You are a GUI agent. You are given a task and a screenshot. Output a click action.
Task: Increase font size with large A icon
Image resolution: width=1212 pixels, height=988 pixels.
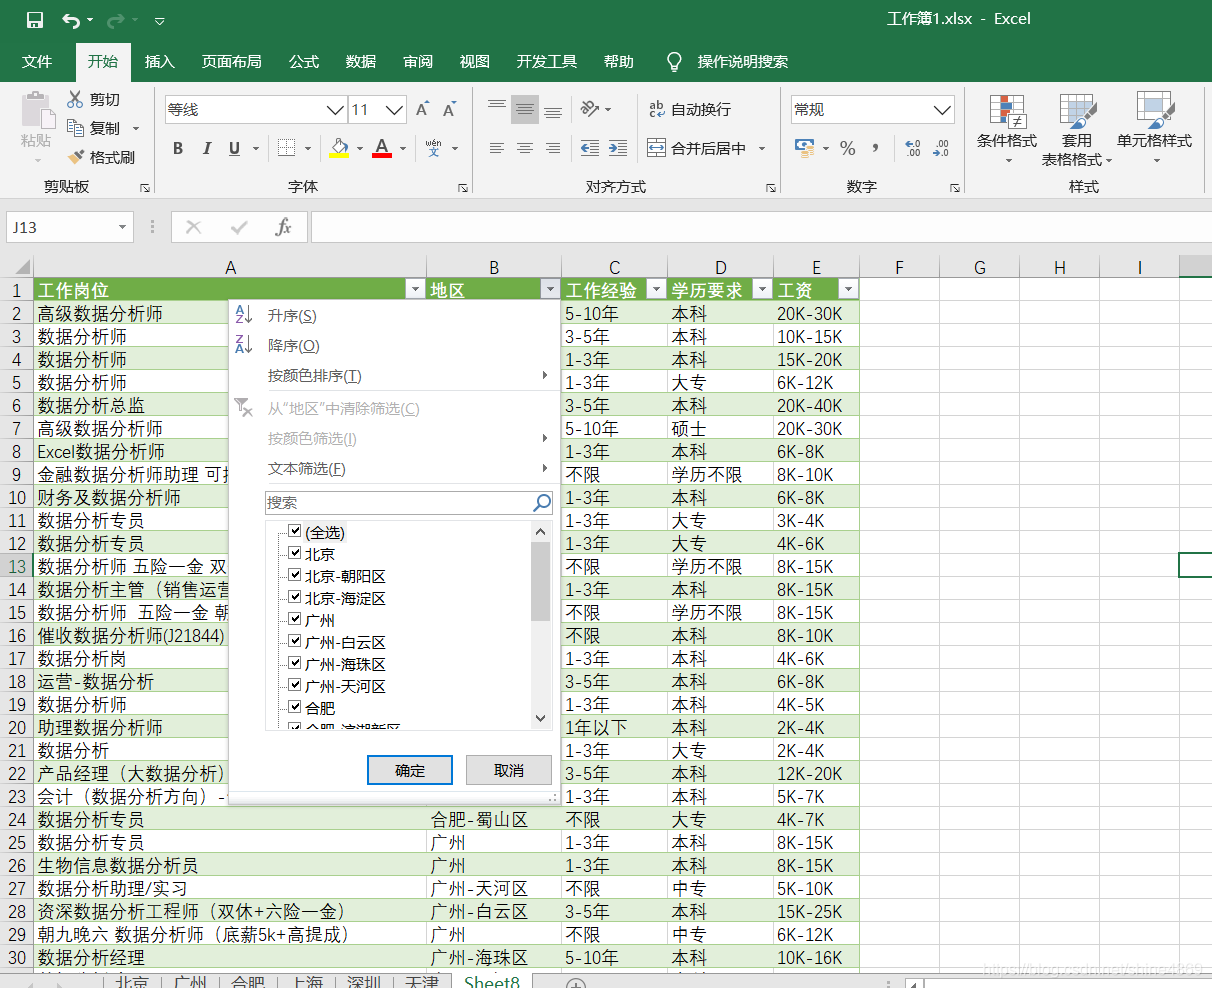(x=422, y=110)
